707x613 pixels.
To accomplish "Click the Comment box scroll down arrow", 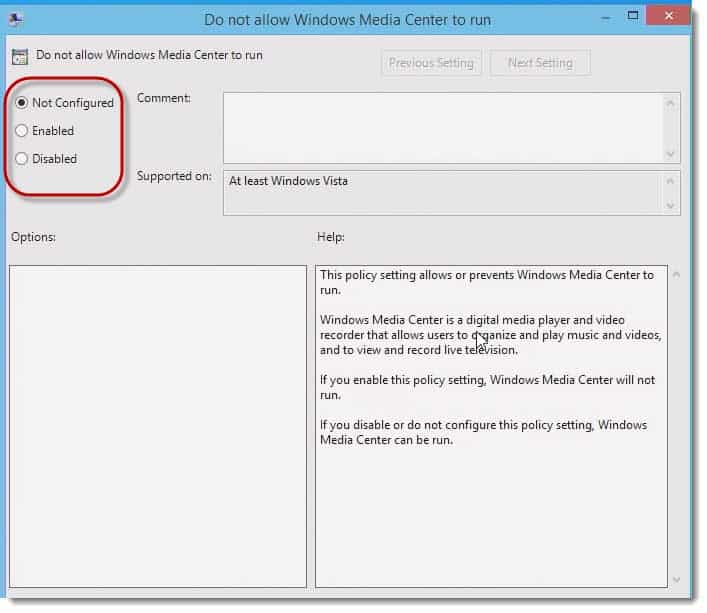I will 670,154.
